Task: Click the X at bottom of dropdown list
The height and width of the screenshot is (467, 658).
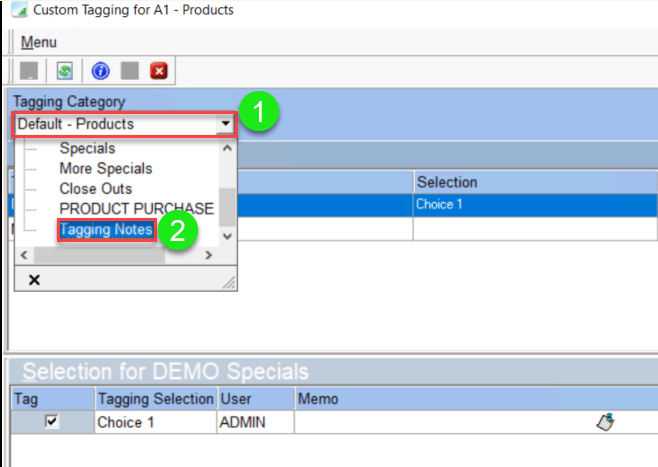Action: point(34,280)
